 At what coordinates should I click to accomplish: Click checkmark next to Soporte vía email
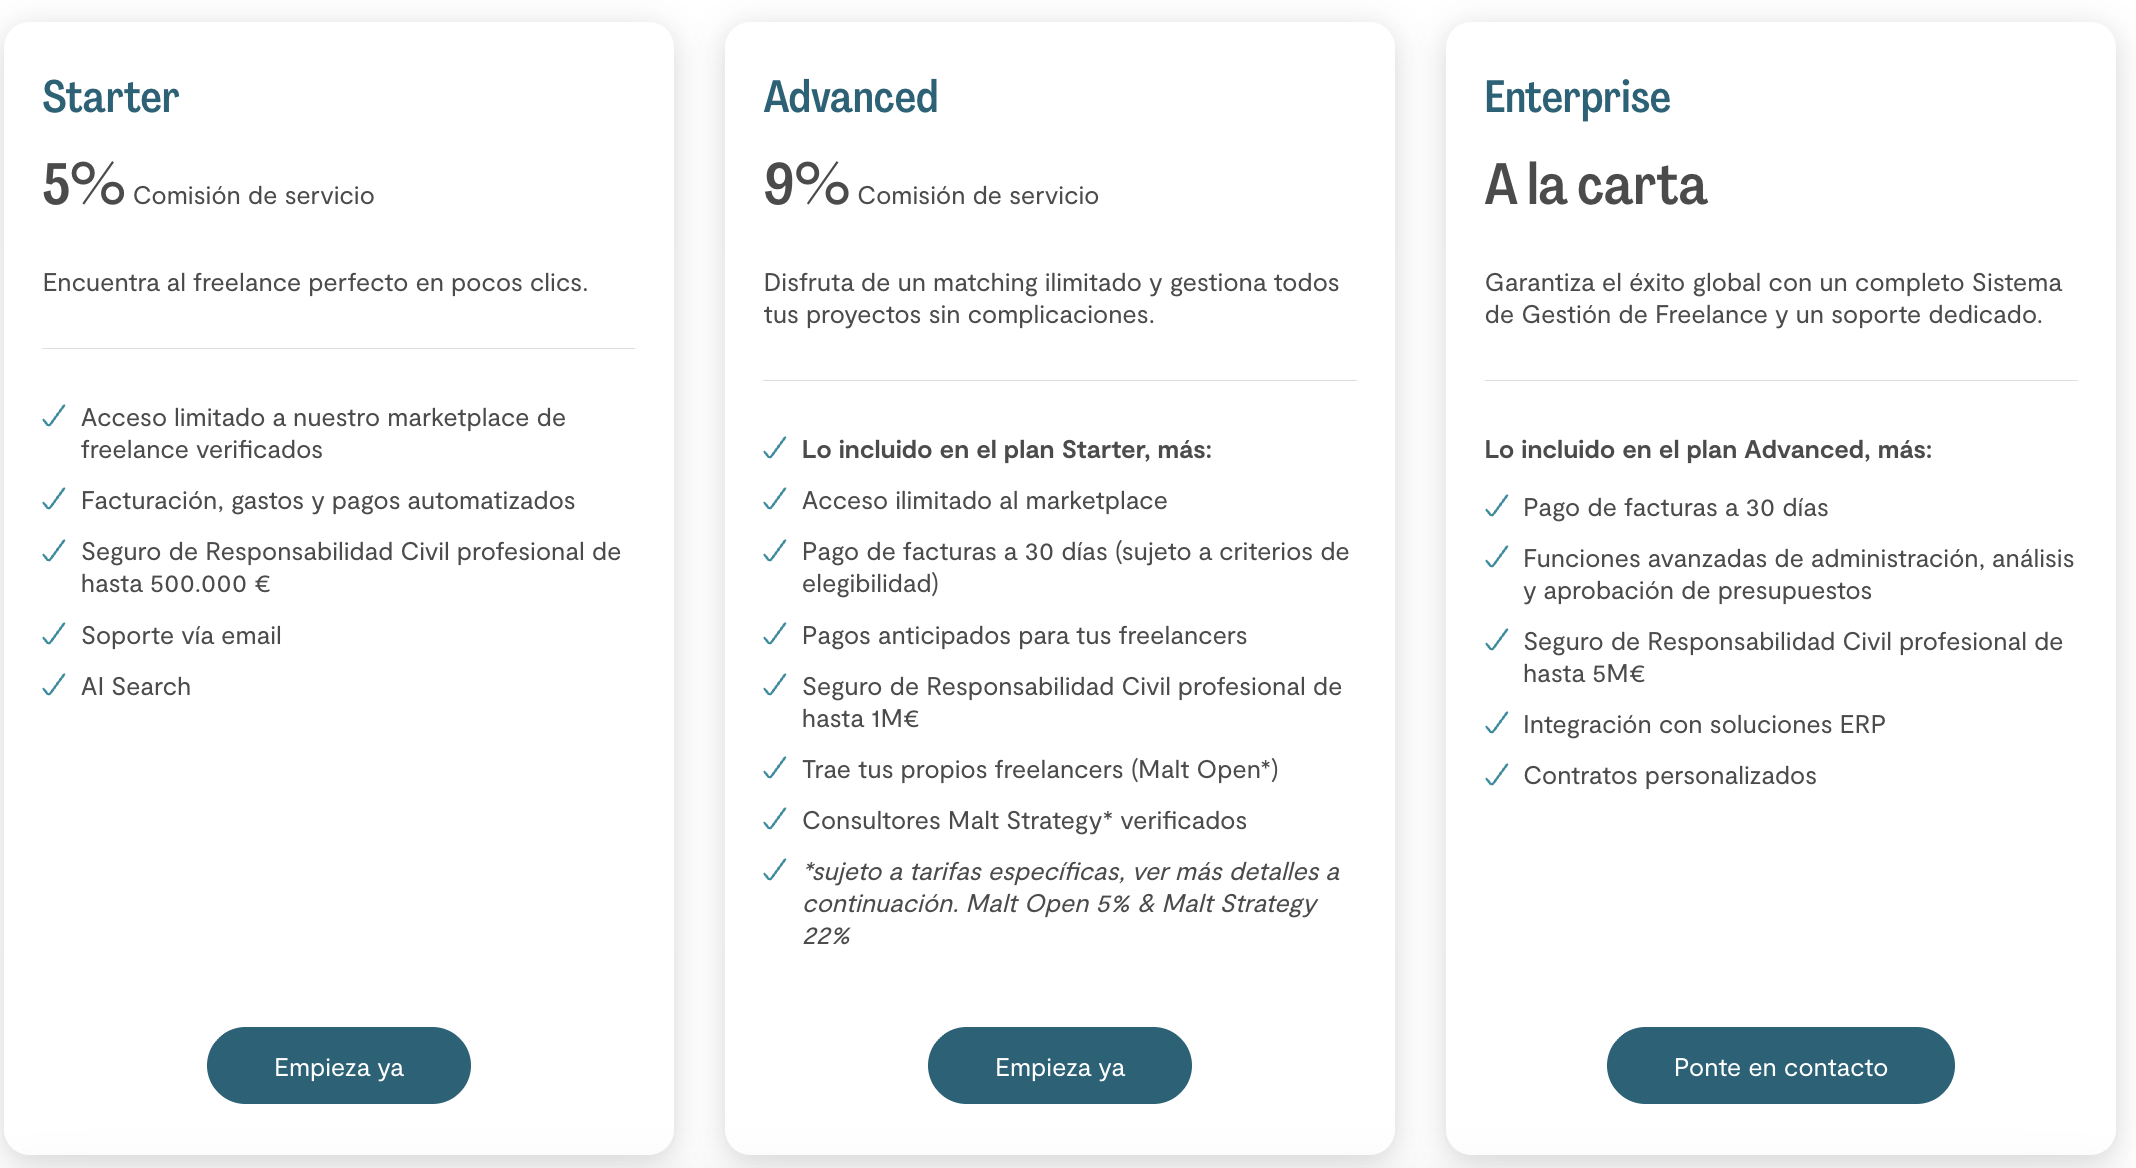[54, 635]
